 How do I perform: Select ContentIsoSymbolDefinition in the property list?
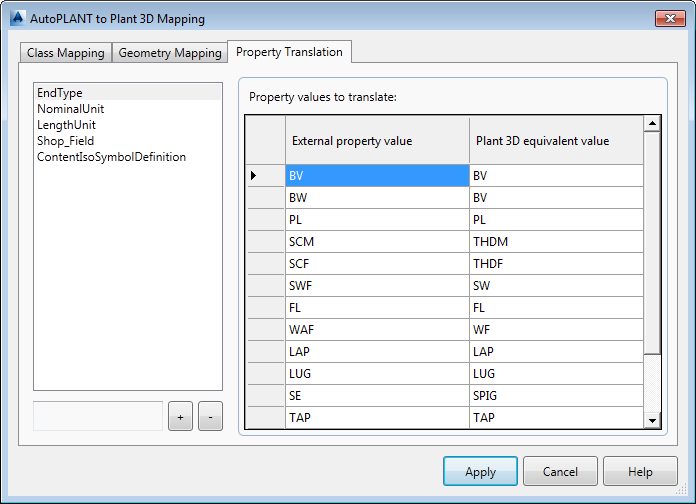[x=128, y=157]
